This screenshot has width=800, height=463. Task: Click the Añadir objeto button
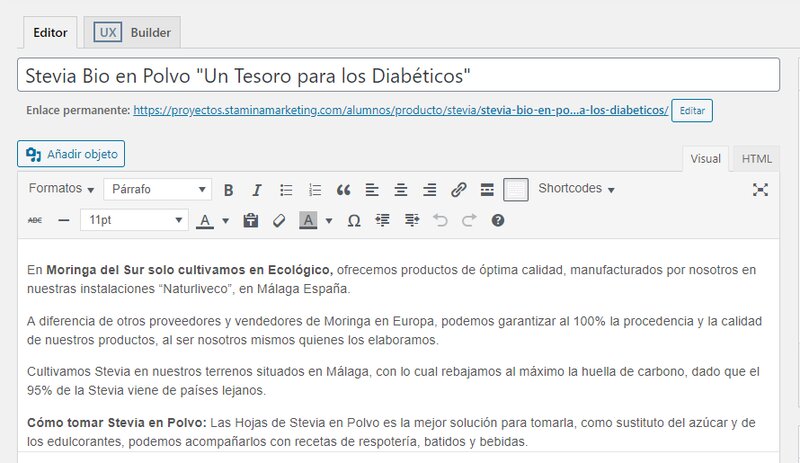[x=71, y=154]
